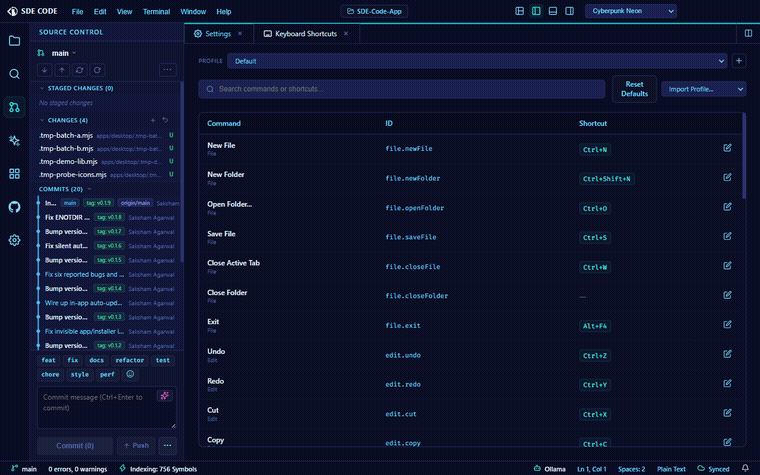Edit the New File shortcut
This screenshot has width=760, height=475.
coord(727,148)
